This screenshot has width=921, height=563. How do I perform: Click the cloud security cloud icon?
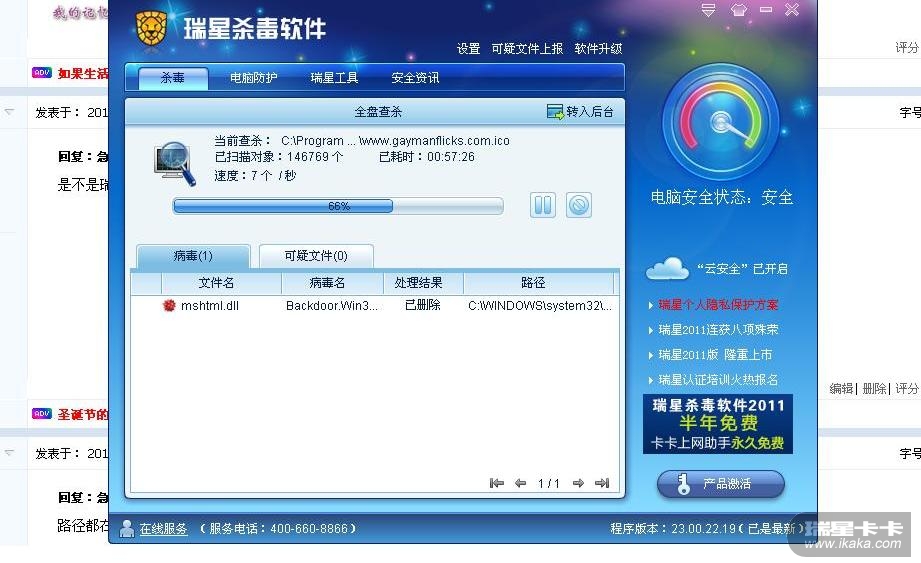(x=667, y=269)
